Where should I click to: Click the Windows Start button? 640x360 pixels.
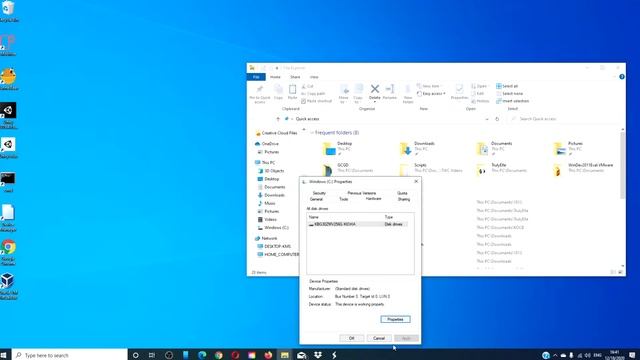pos(4,355)
